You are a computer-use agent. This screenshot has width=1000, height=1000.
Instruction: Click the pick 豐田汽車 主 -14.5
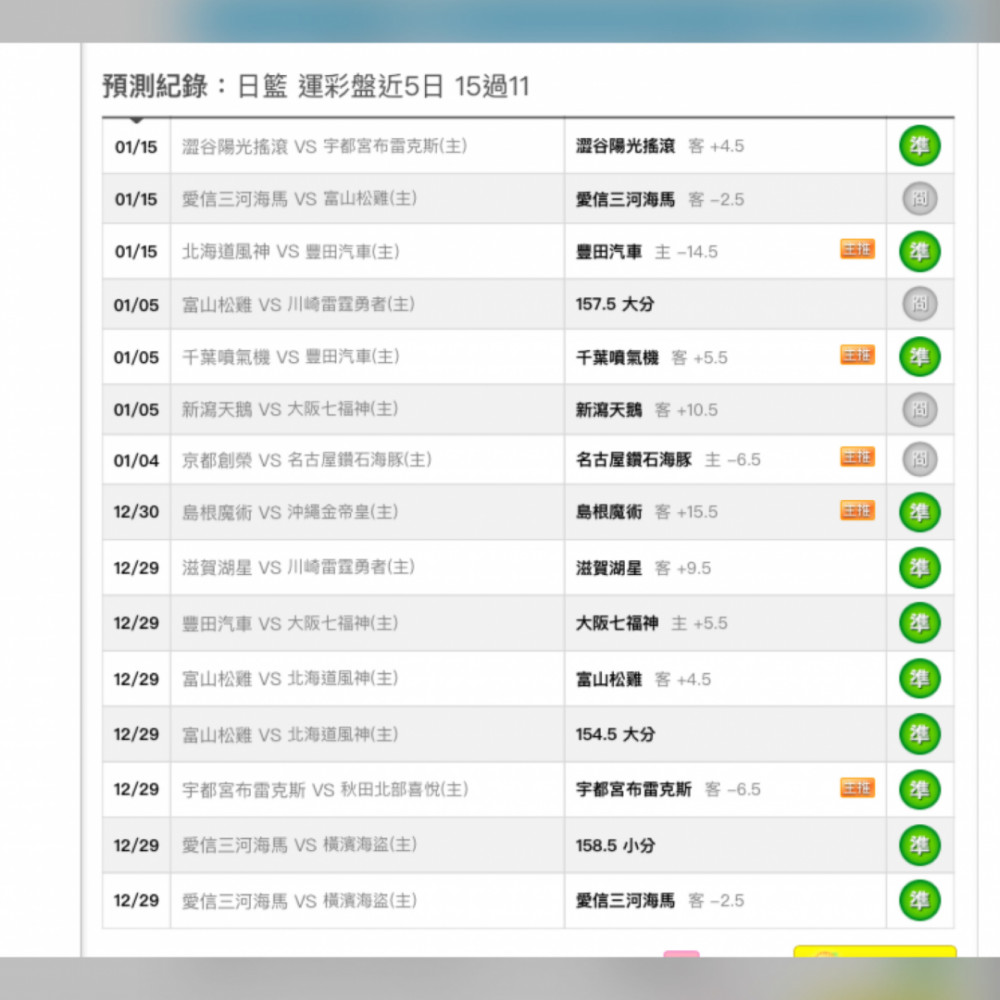tap(647, 252)
